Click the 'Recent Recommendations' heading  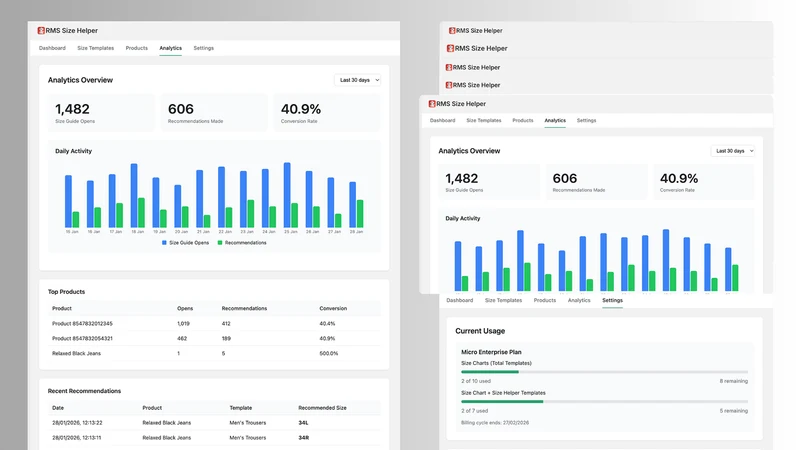84,391
